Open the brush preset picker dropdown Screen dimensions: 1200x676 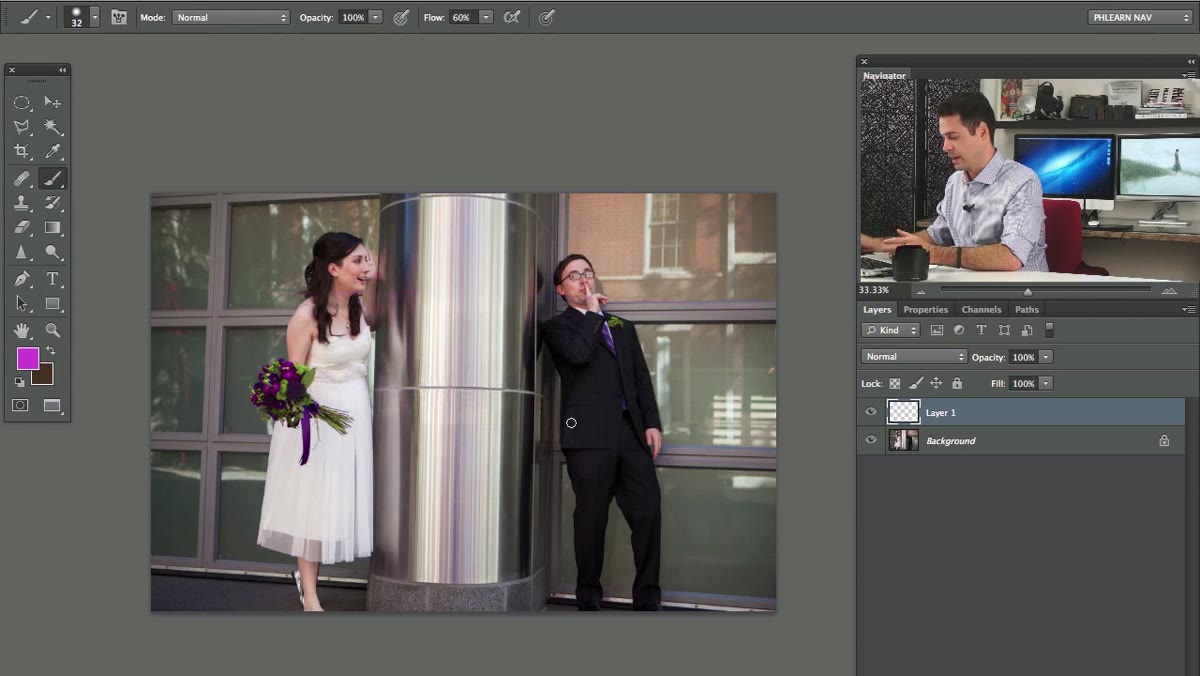coord(95,17)
